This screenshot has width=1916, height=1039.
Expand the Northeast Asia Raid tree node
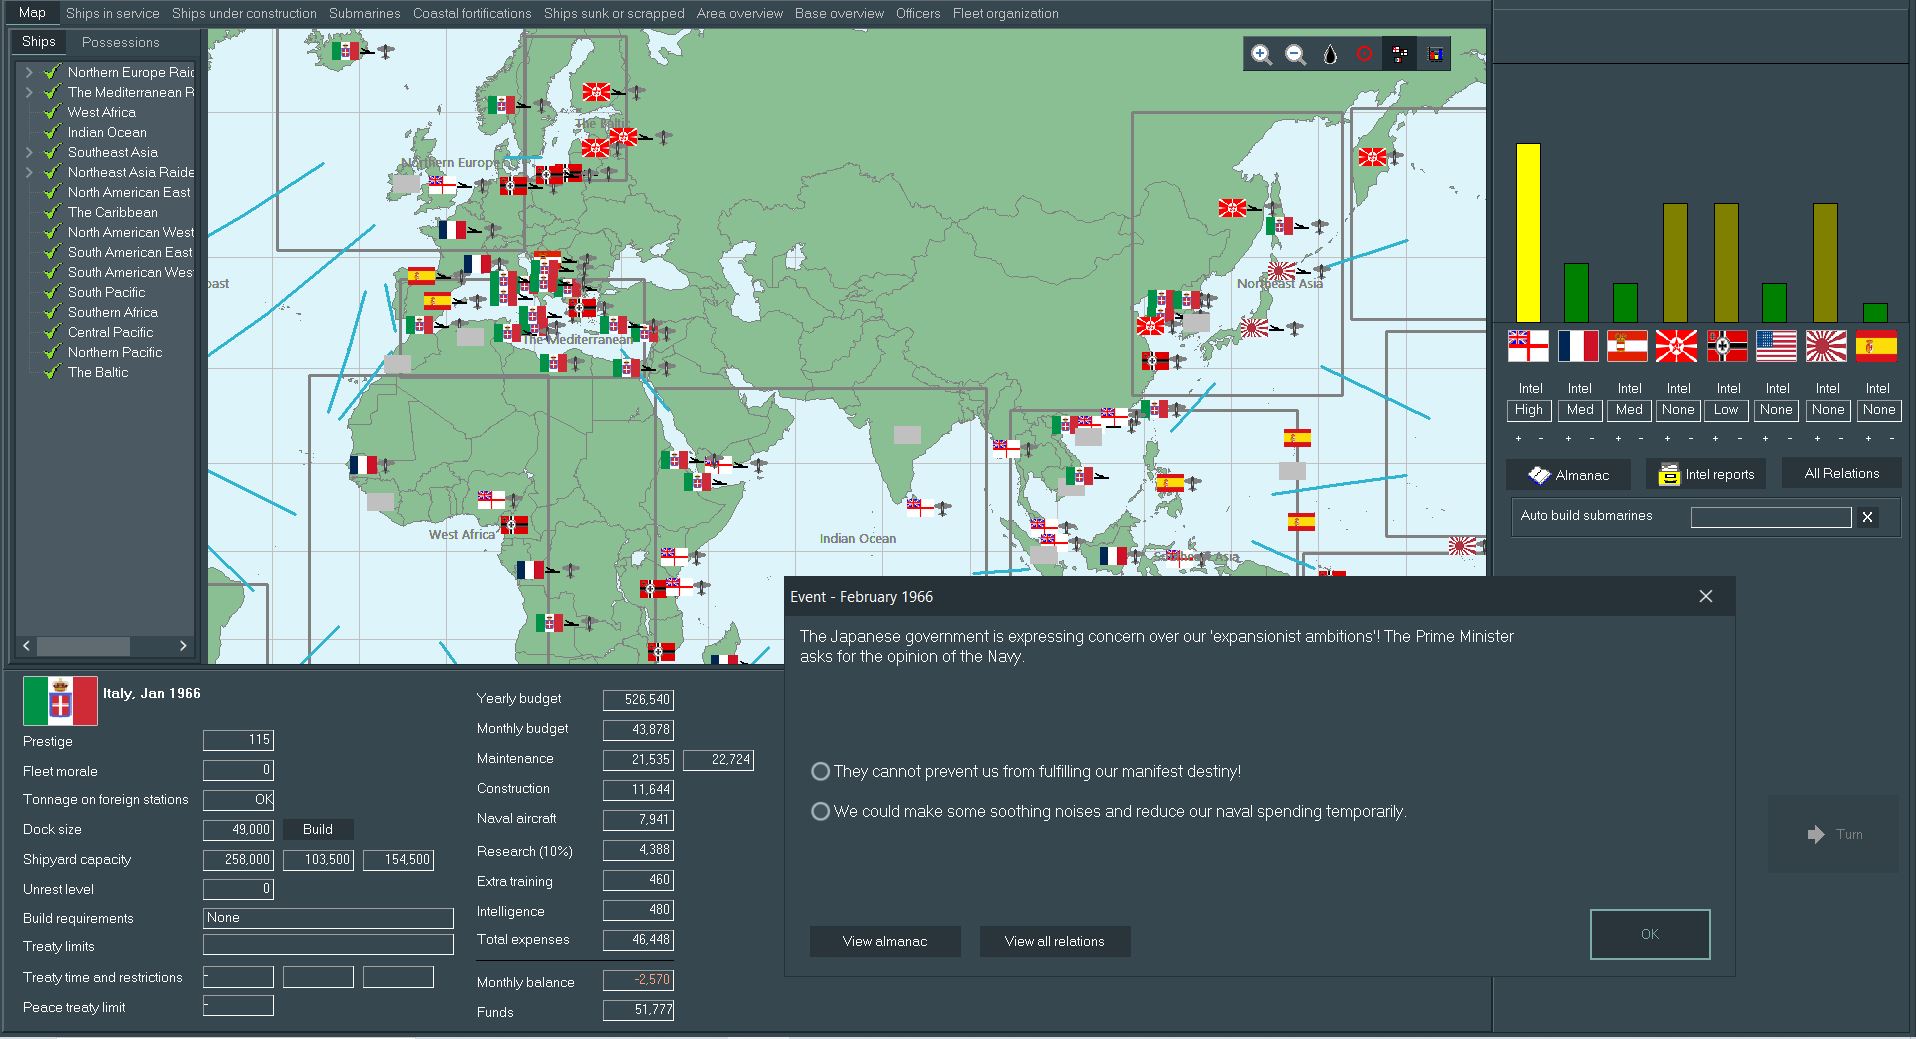click(x=29, y=172)
